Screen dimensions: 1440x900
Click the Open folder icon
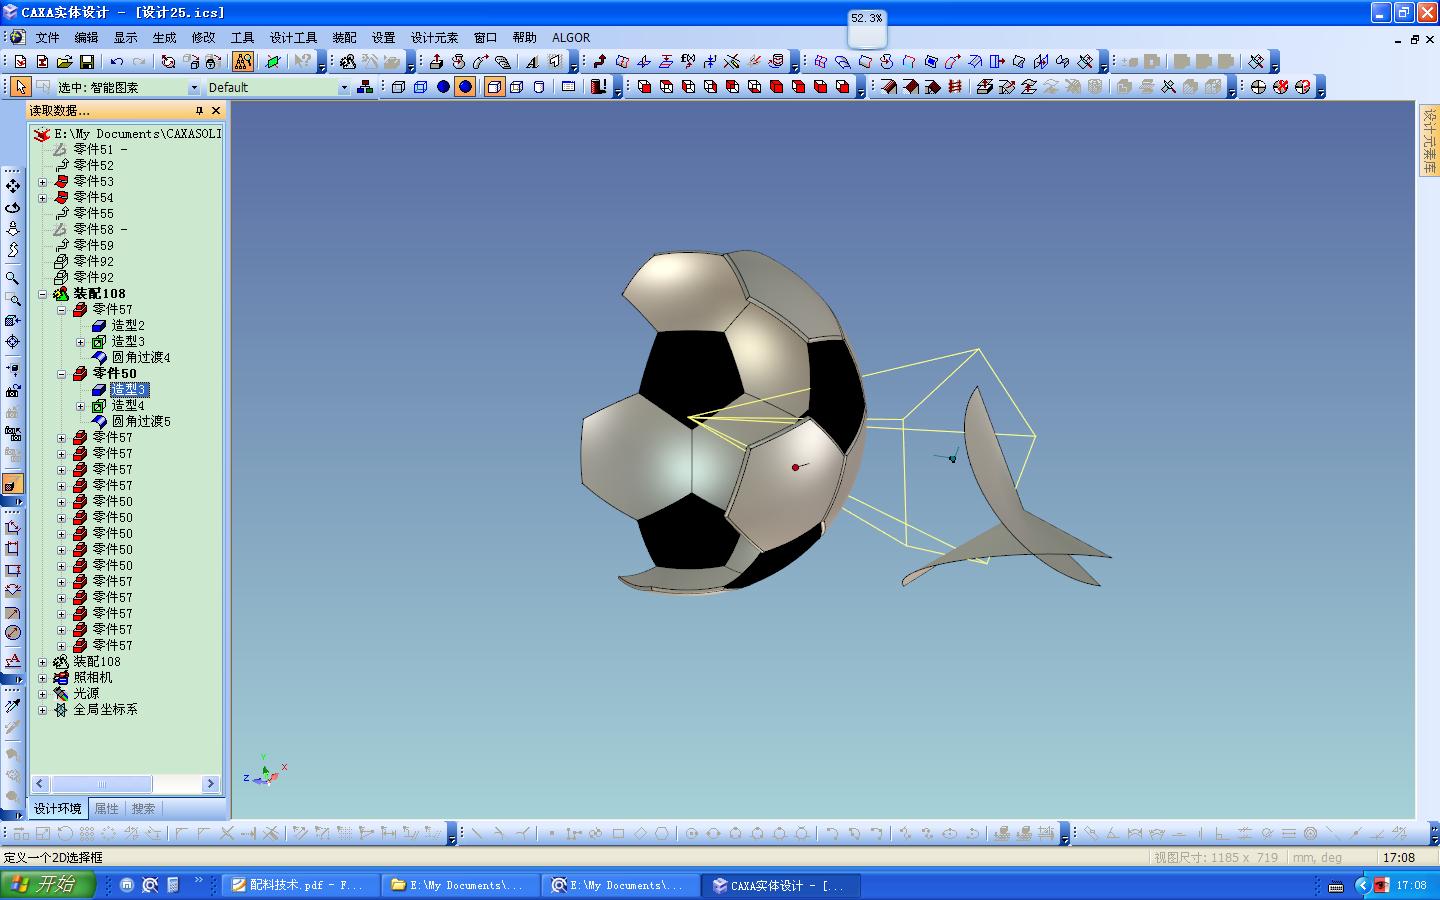coord(65,62)
